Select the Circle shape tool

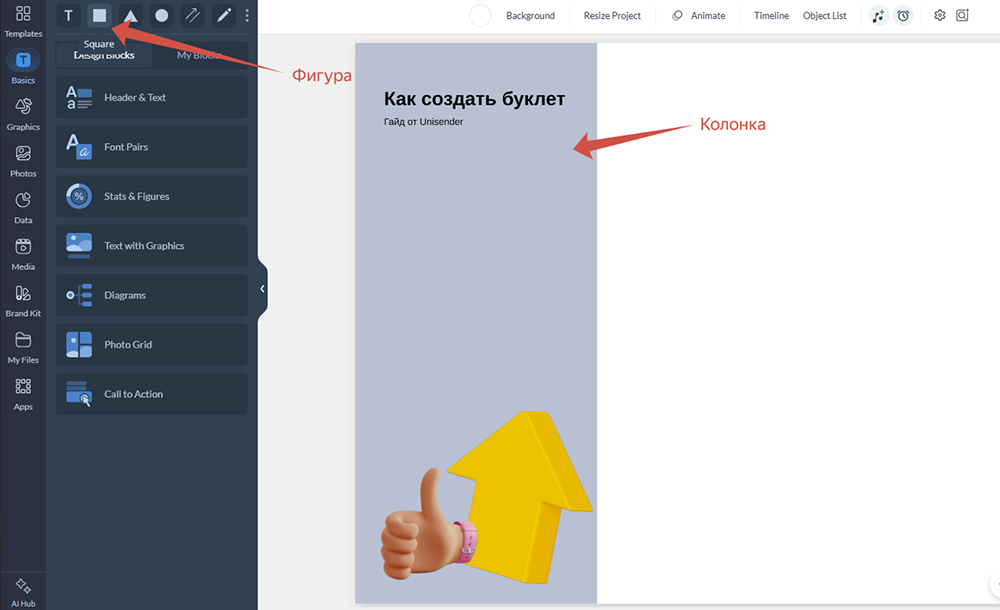click(162, 15)
